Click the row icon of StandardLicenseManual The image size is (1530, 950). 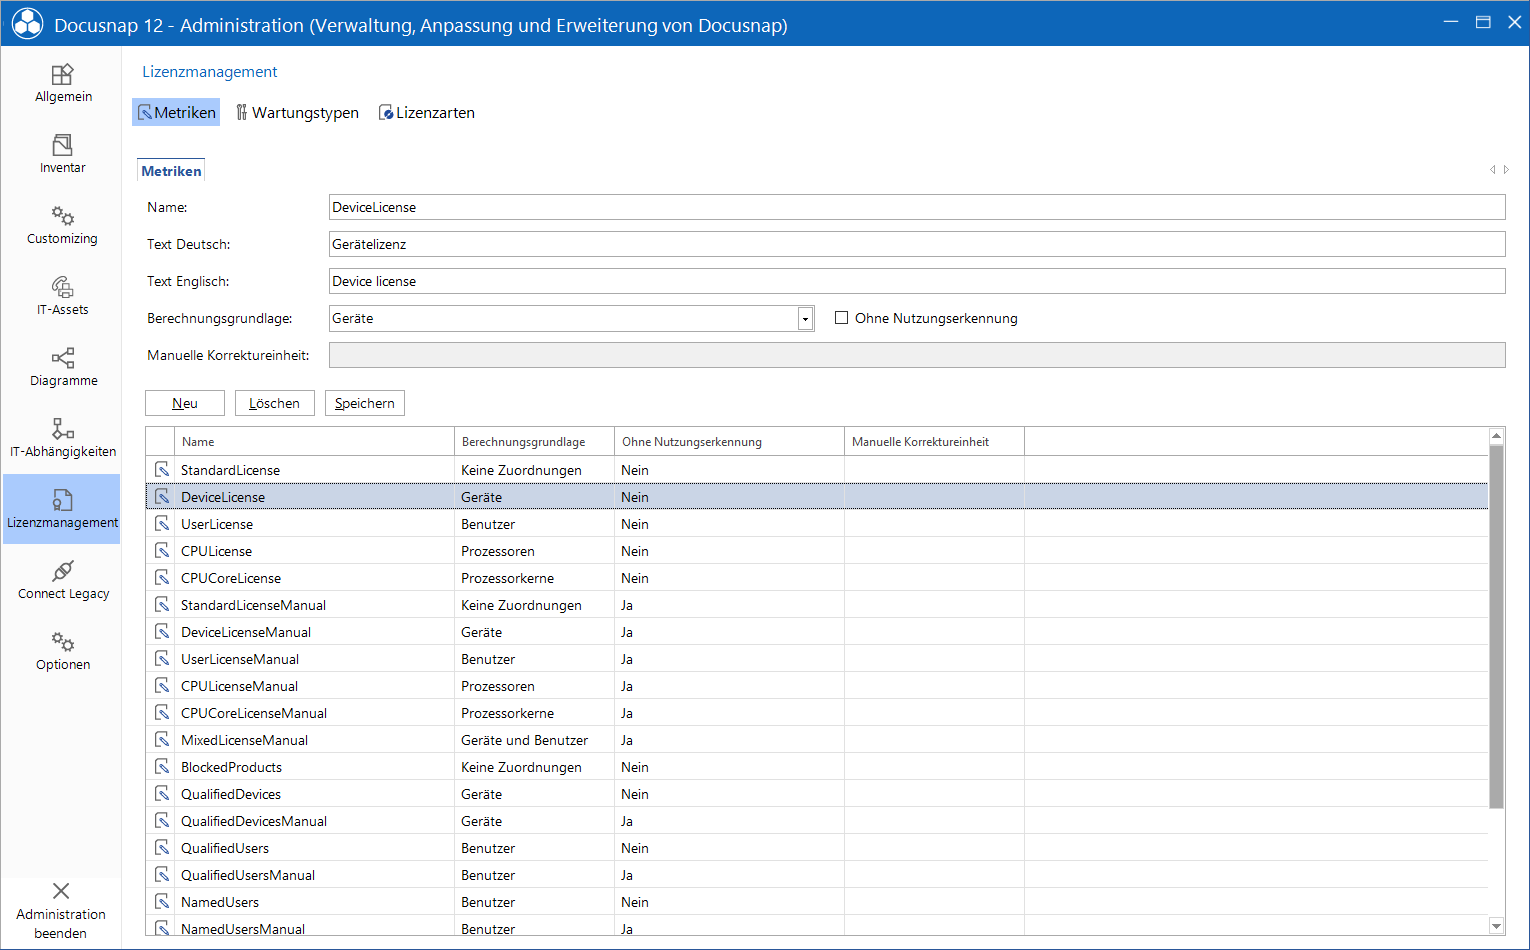click(162, 604)
